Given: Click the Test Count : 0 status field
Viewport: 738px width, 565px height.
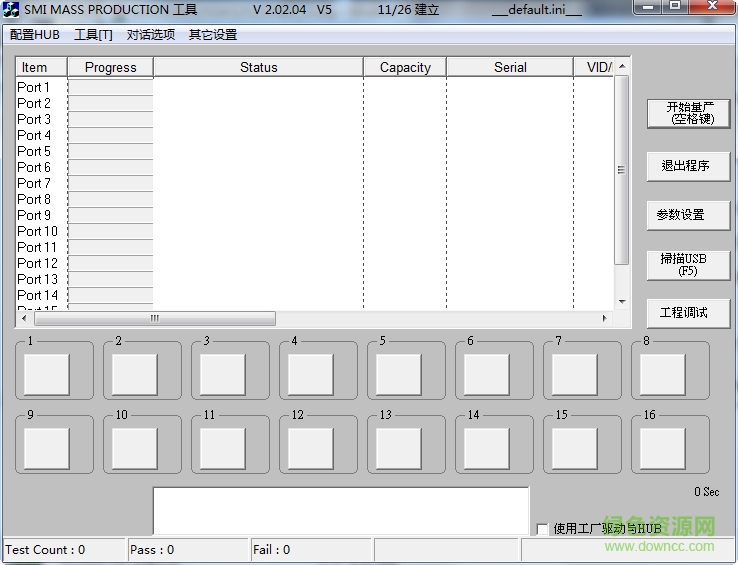Looking at the screenshot, I should pyautogui.click(x=64, y=549).
